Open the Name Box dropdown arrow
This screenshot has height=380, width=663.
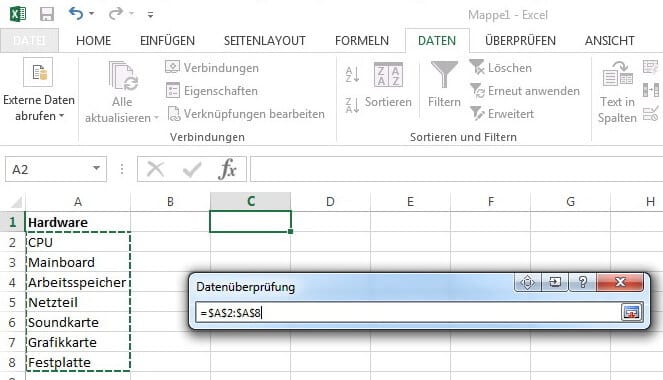96,169
